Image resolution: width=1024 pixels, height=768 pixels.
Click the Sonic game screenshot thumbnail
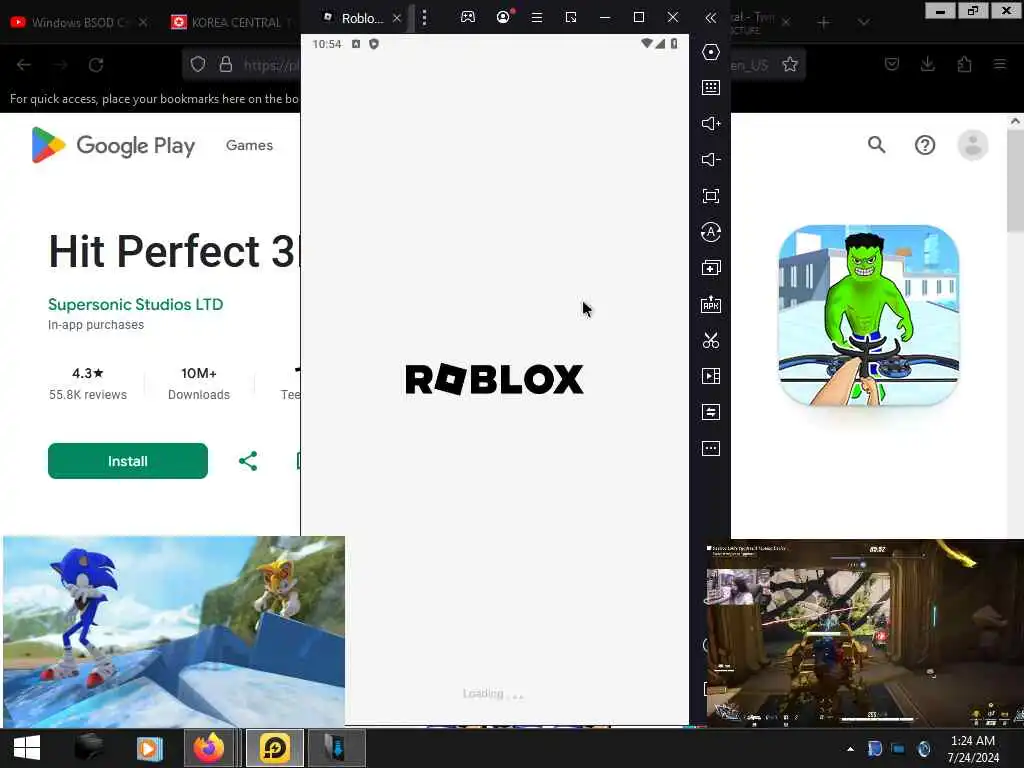pyautogui.click(x=174, y=631)
